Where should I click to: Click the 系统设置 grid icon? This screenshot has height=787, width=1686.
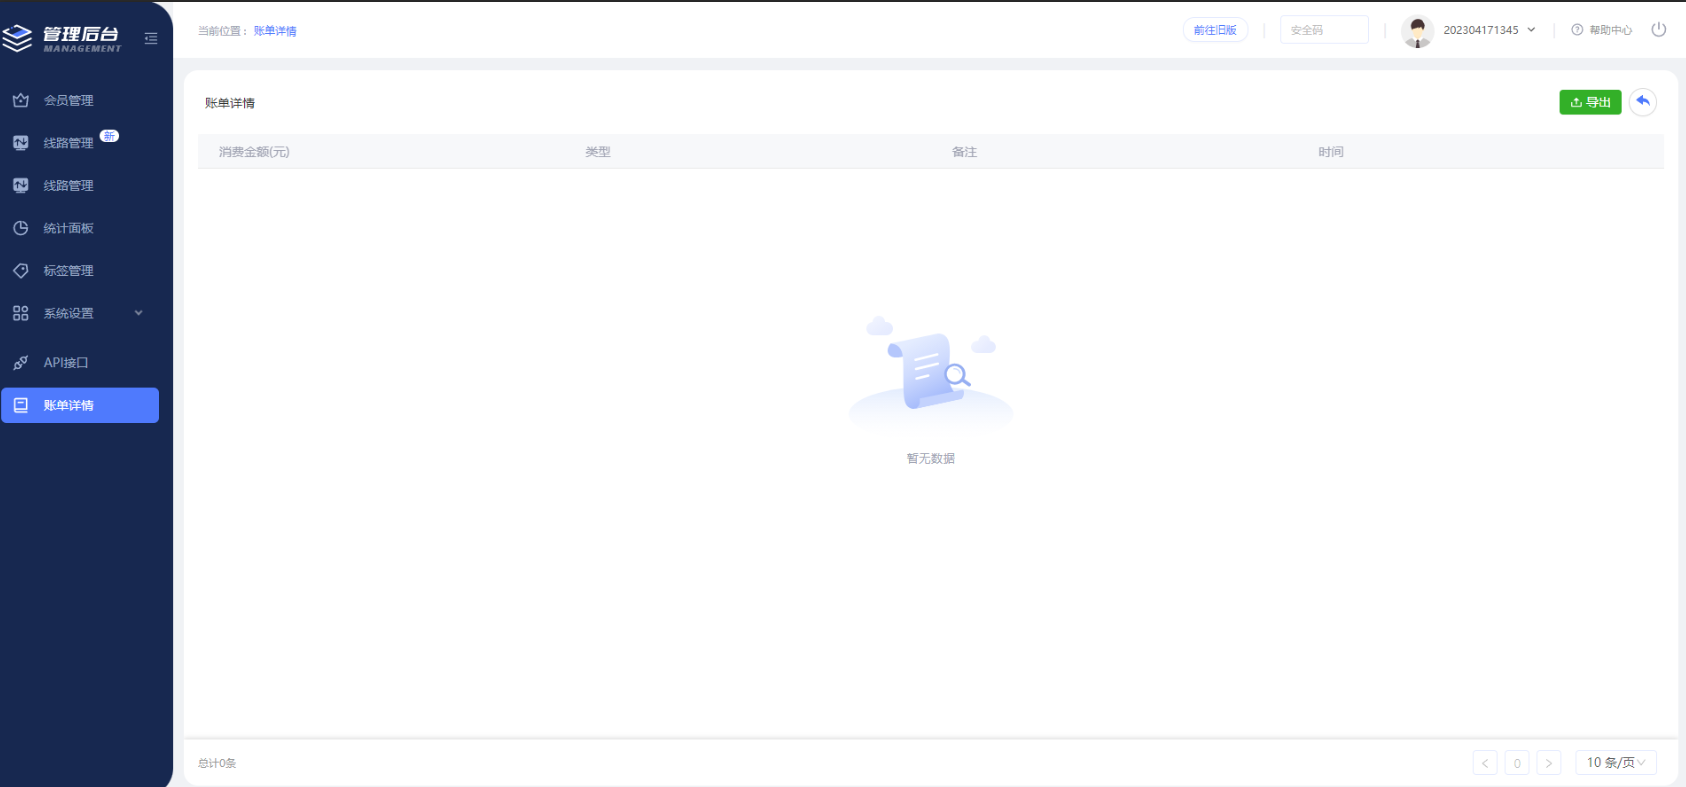tap(20, 313)
